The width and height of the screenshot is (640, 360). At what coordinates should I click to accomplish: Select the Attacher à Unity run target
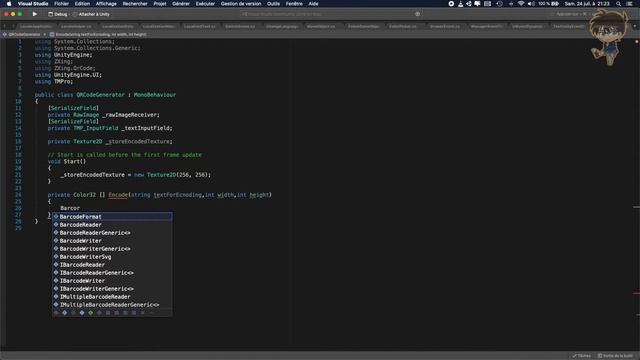[91, 14]
